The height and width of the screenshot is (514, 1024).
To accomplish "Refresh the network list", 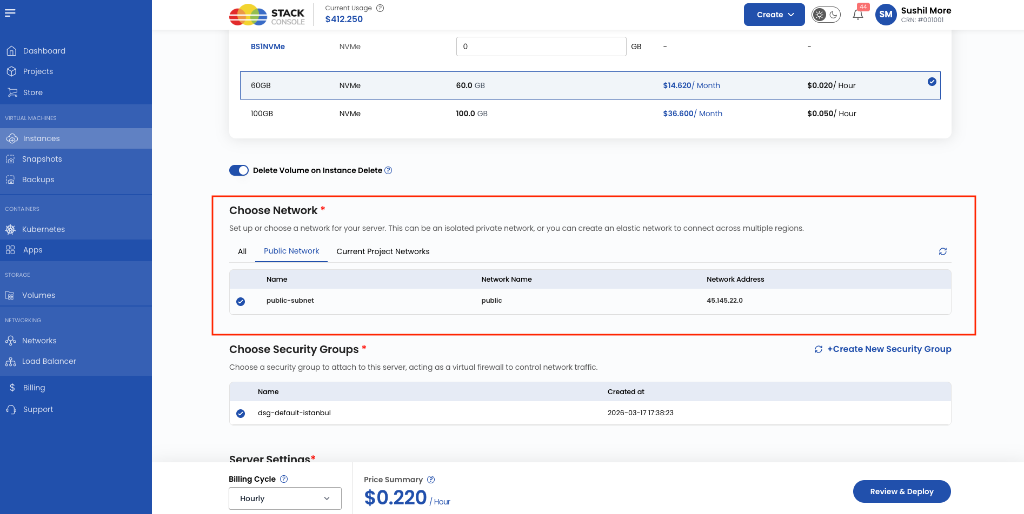I will (x=942, y=251).
